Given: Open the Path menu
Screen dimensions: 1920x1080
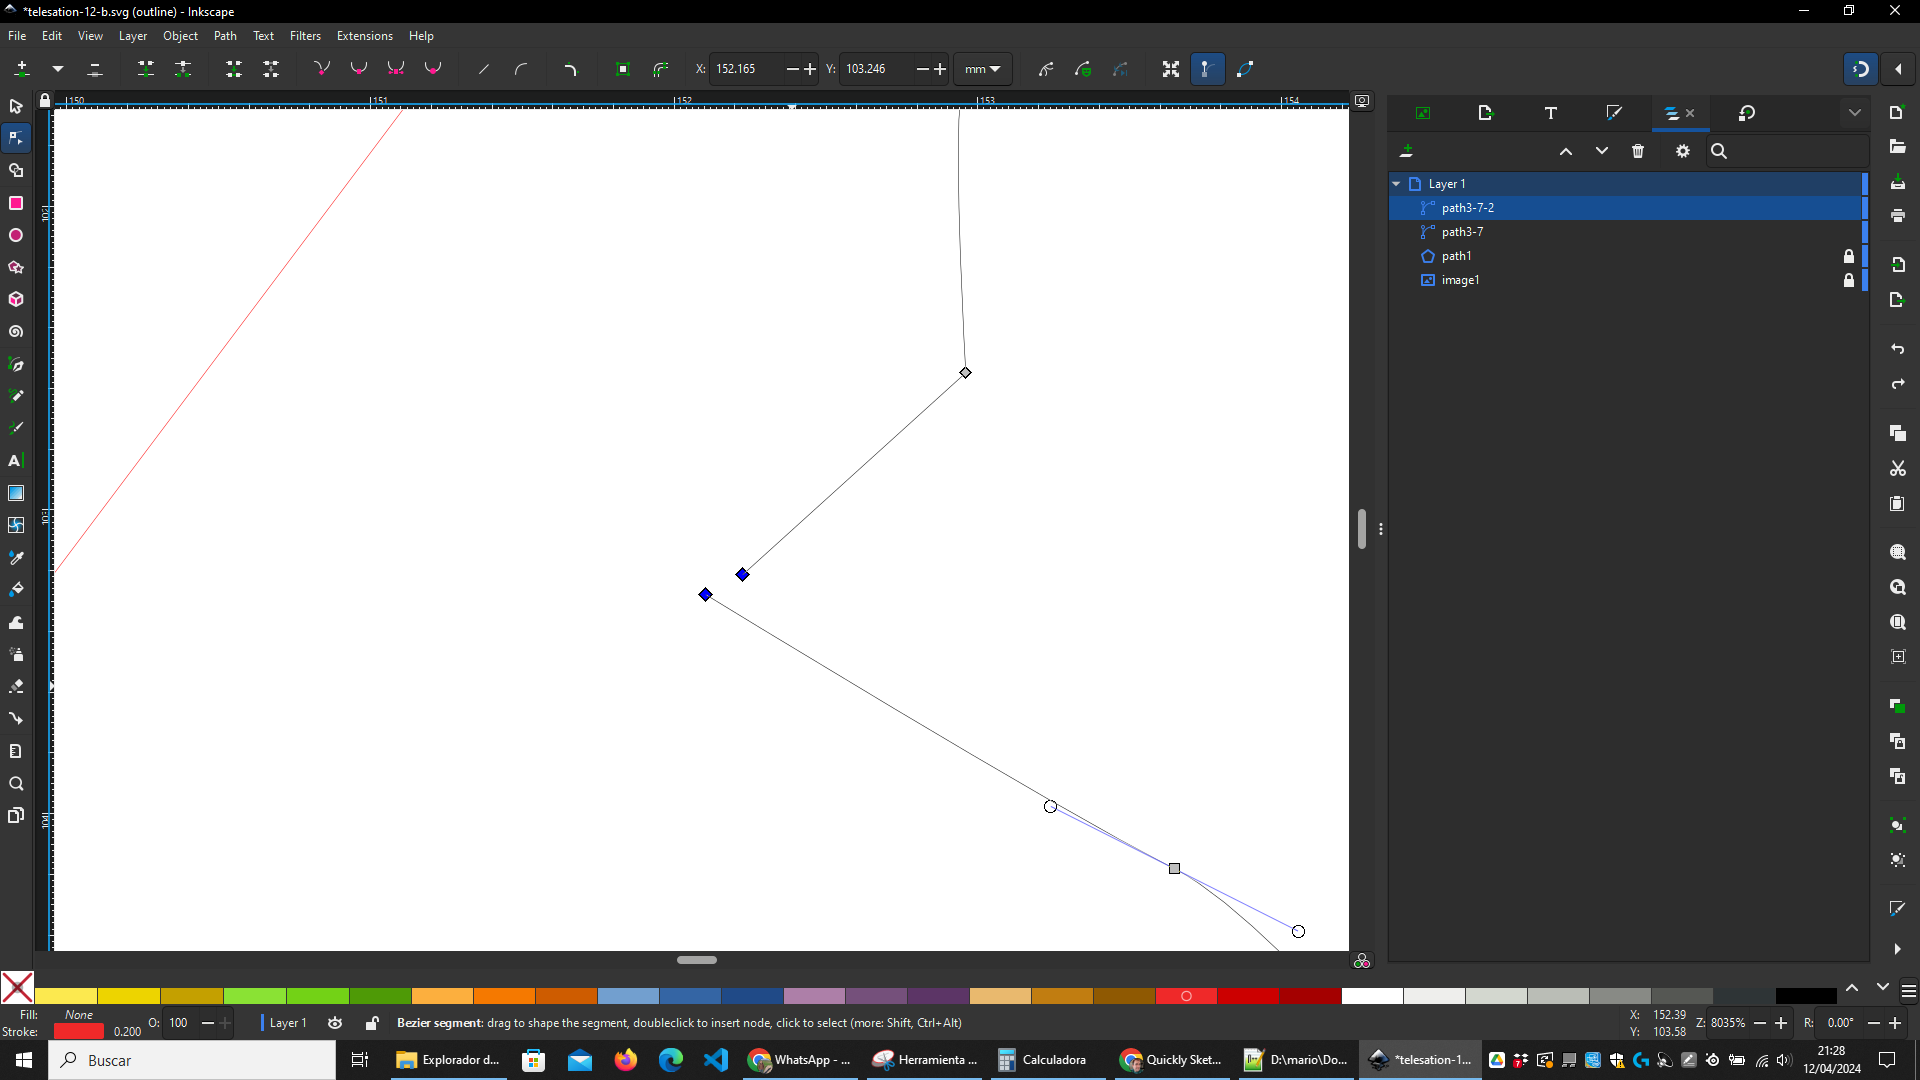Looking at the screenshot, I should click(225, 36).
